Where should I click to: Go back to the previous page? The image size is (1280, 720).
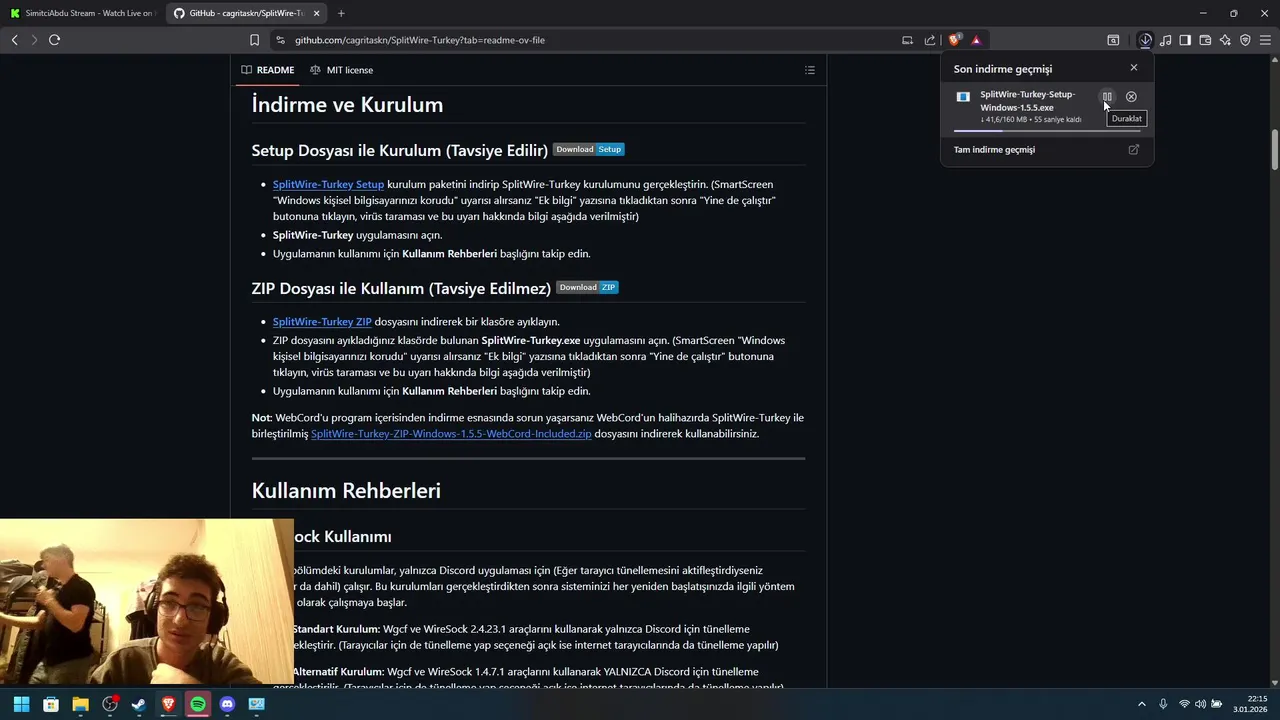click(14, 40)
